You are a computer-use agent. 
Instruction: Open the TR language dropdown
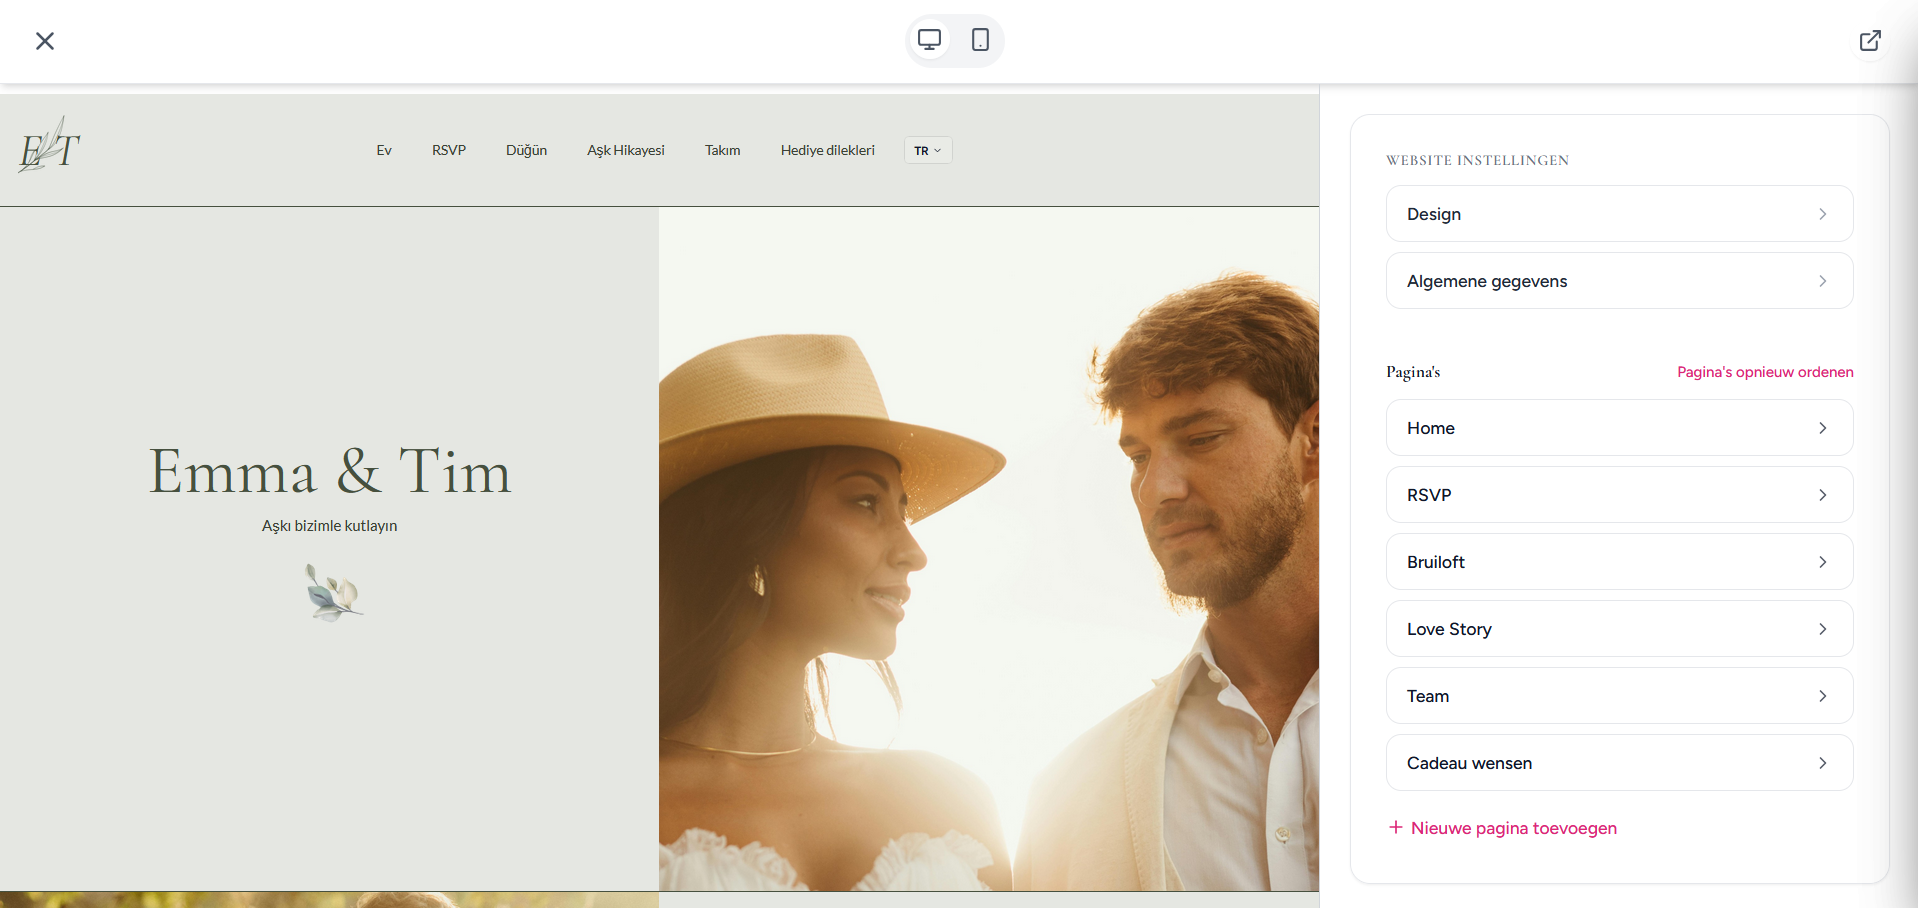coord(927,150)
